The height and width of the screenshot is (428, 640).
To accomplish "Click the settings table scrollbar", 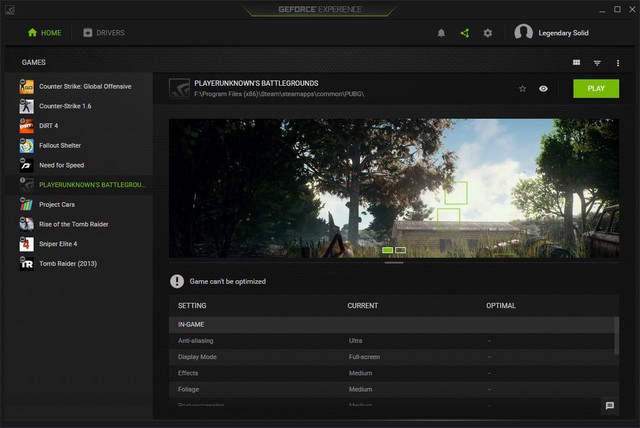I will tap(617, 335).
